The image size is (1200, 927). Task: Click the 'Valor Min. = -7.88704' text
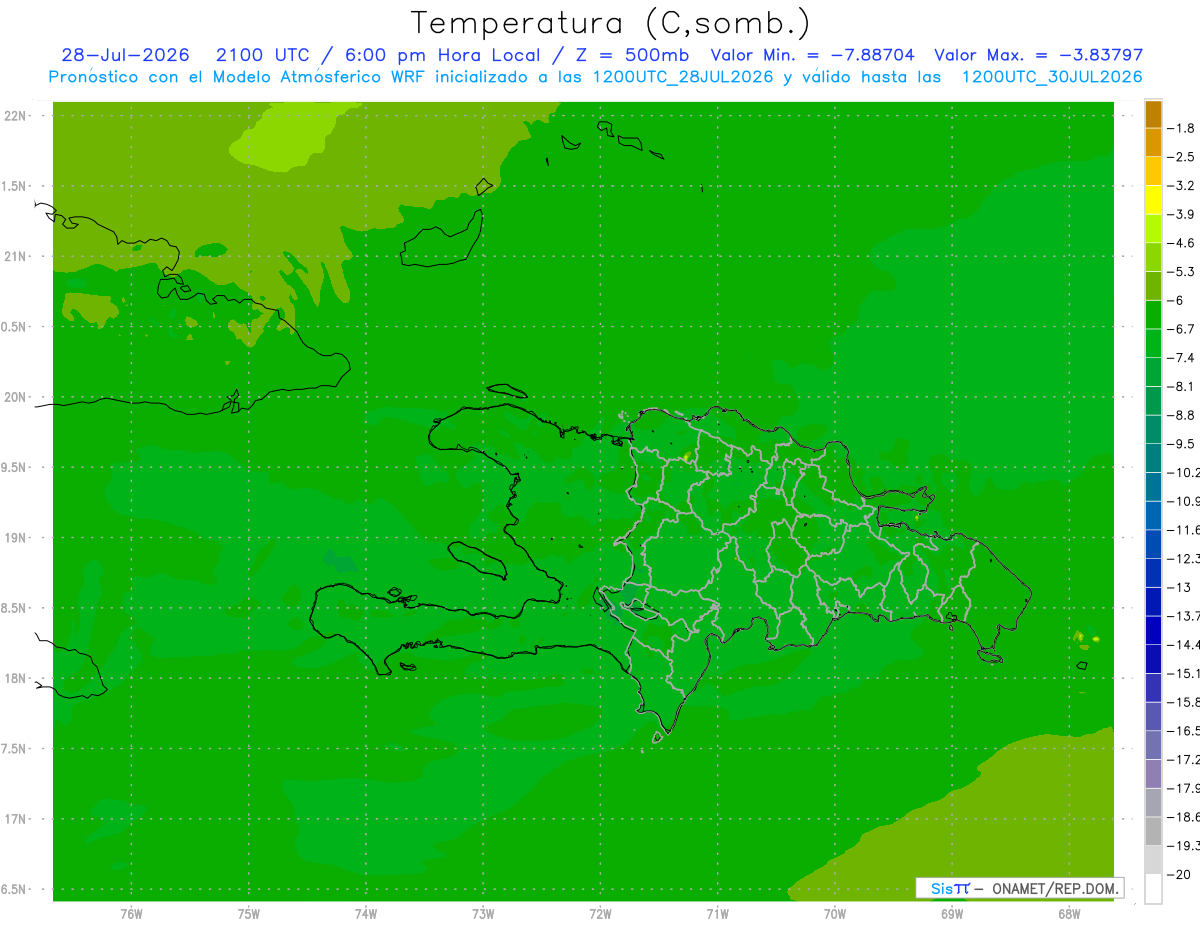point(815,55)
